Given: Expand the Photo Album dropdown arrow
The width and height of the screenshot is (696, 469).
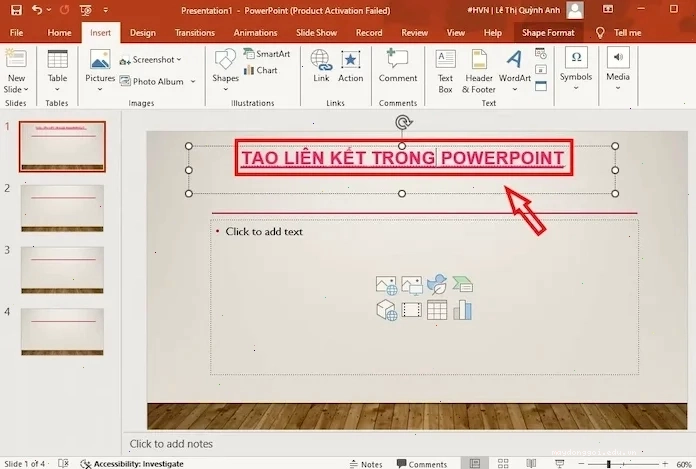Looking at the screenshot, I should pos(193,81).
